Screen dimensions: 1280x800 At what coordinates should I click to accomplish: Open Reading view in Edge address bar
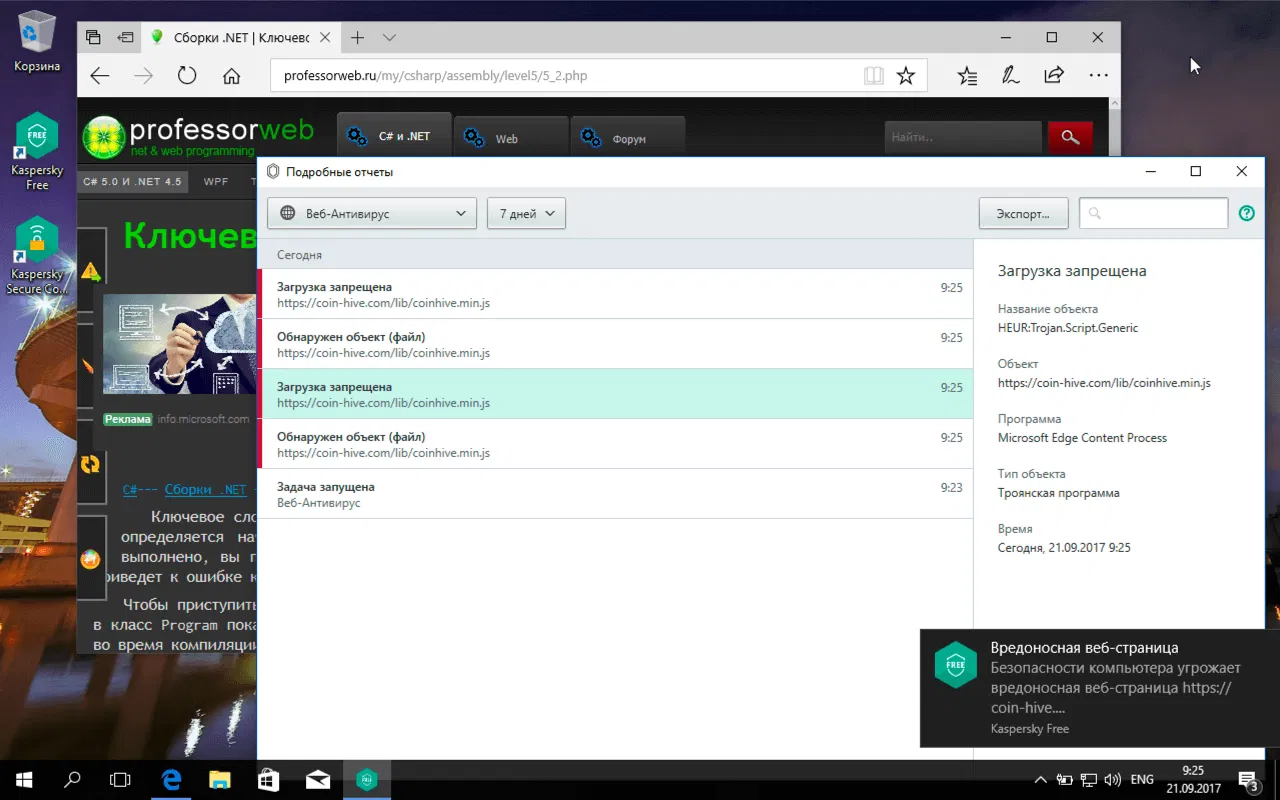click(873, 75)
